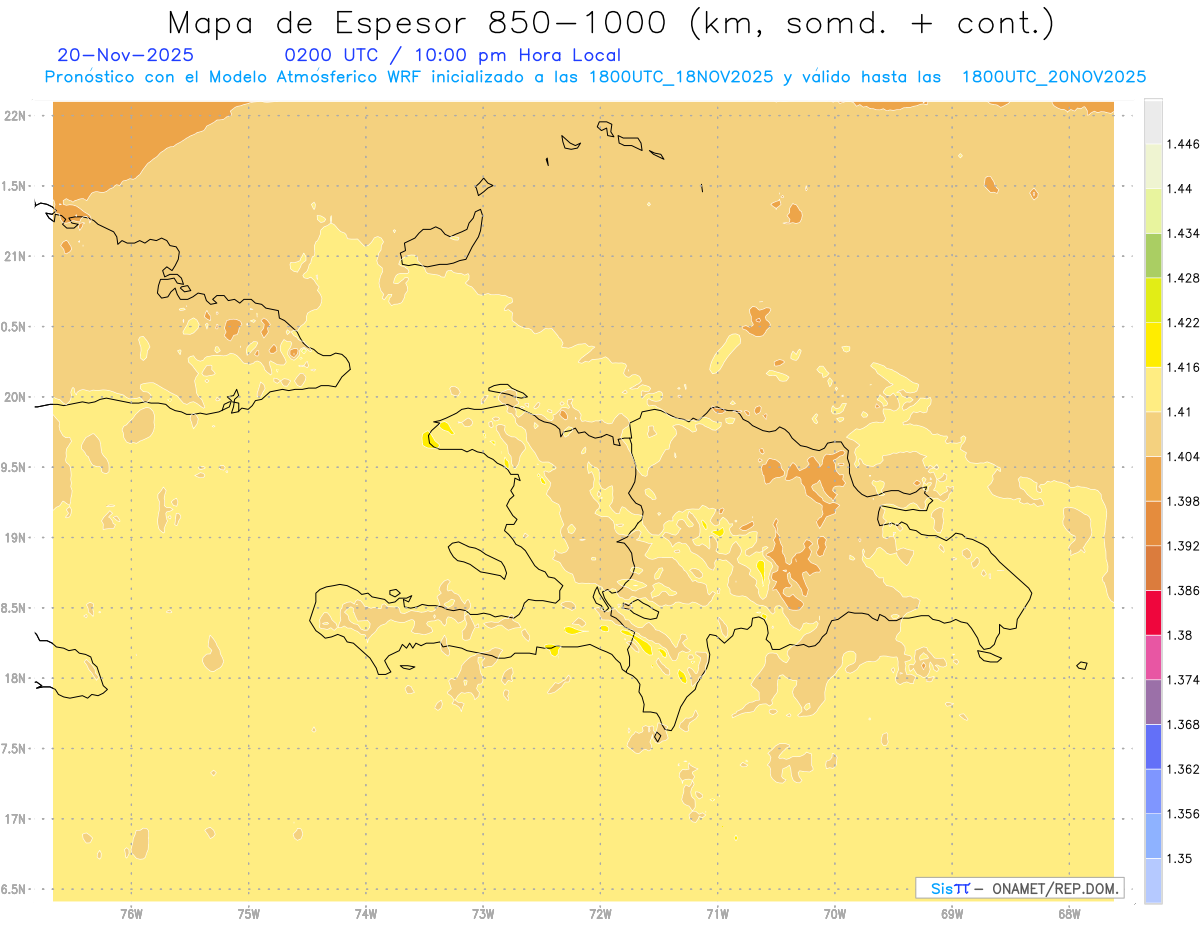
Task: Click the pink legend swatch between 1.374 and 1.38
Action: click(x=1153, y=657)
